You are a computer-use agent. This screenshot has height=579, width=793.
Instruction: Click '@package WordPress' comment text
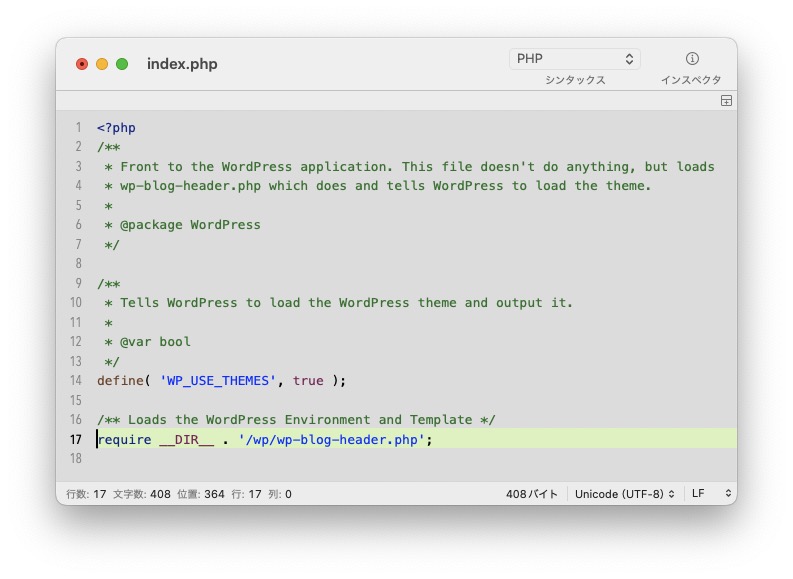tap(190, 225)
